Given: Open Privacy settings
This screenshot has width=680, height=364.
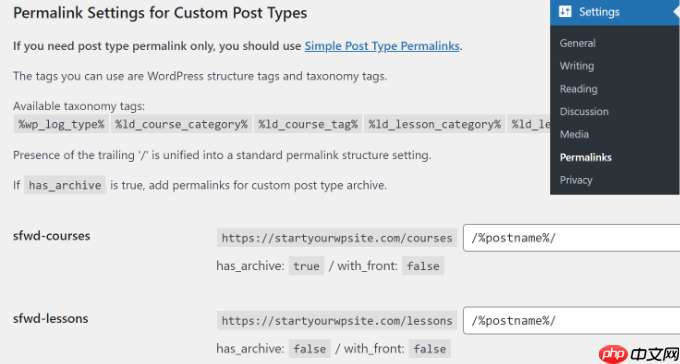Looking at the screenshot, I should click(x=575, y=180).
